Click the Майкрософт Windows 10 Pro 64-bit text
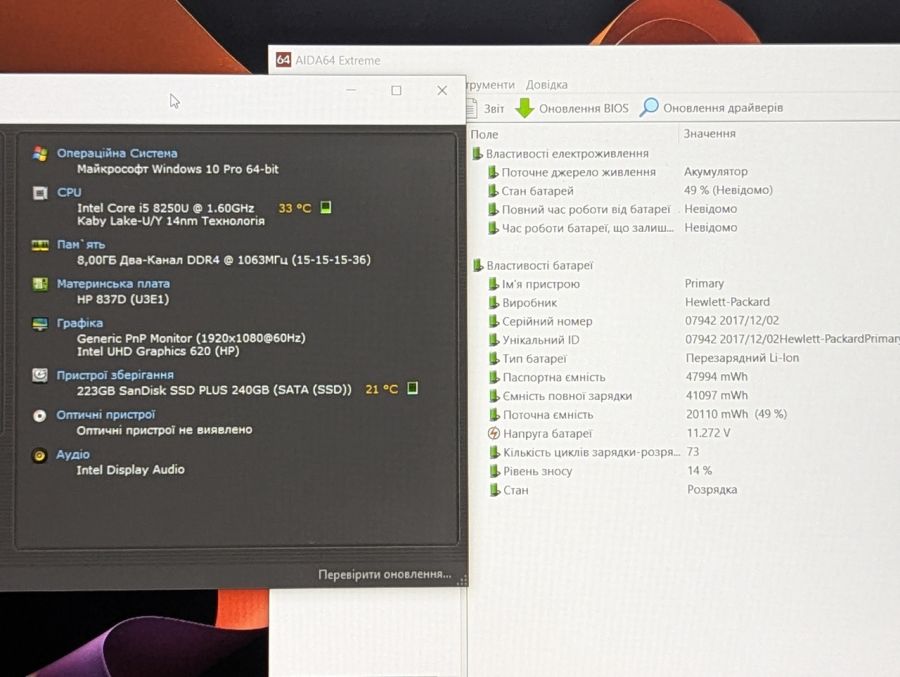 (x=177, y=169)
